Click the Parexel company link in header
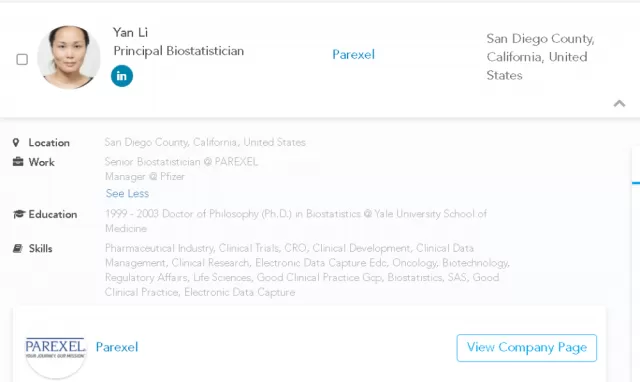640x382 pixels. coord(353,55)
